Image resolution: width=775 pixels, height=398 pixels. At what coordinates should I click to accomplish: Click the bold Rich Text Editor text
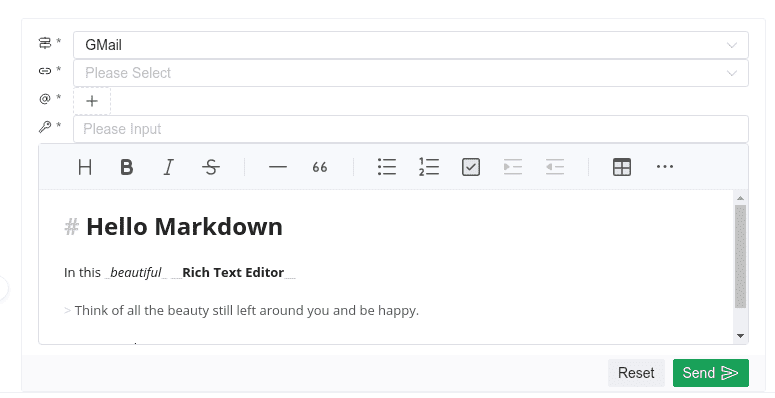point(233,272)
